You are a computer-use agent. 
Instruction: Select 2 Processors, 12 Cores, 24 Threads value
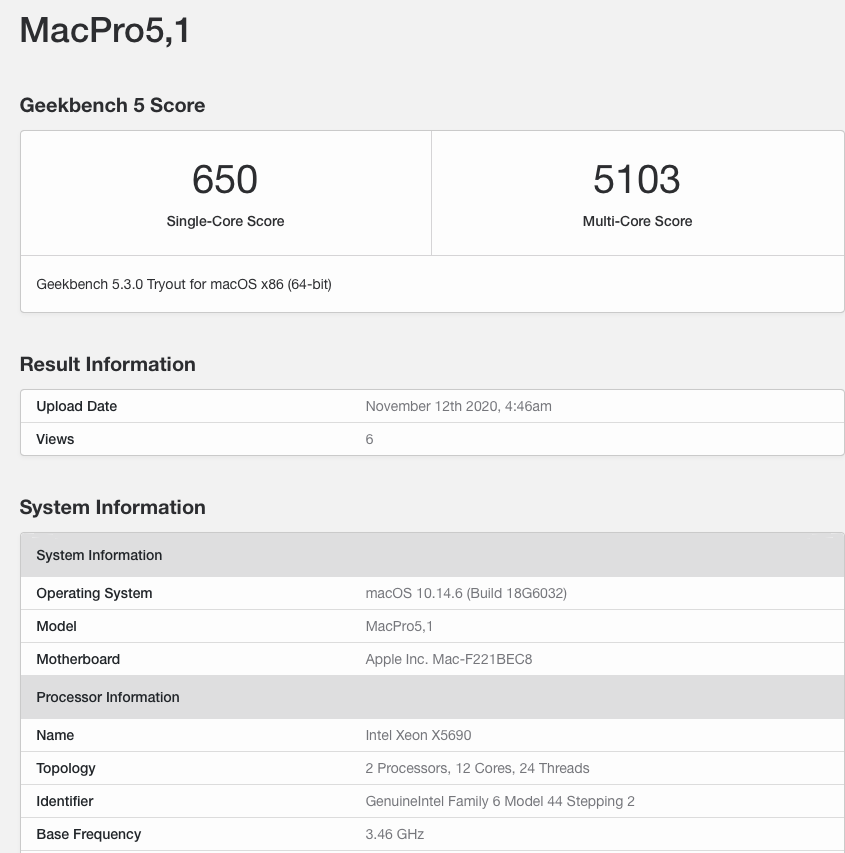point(477,768)
